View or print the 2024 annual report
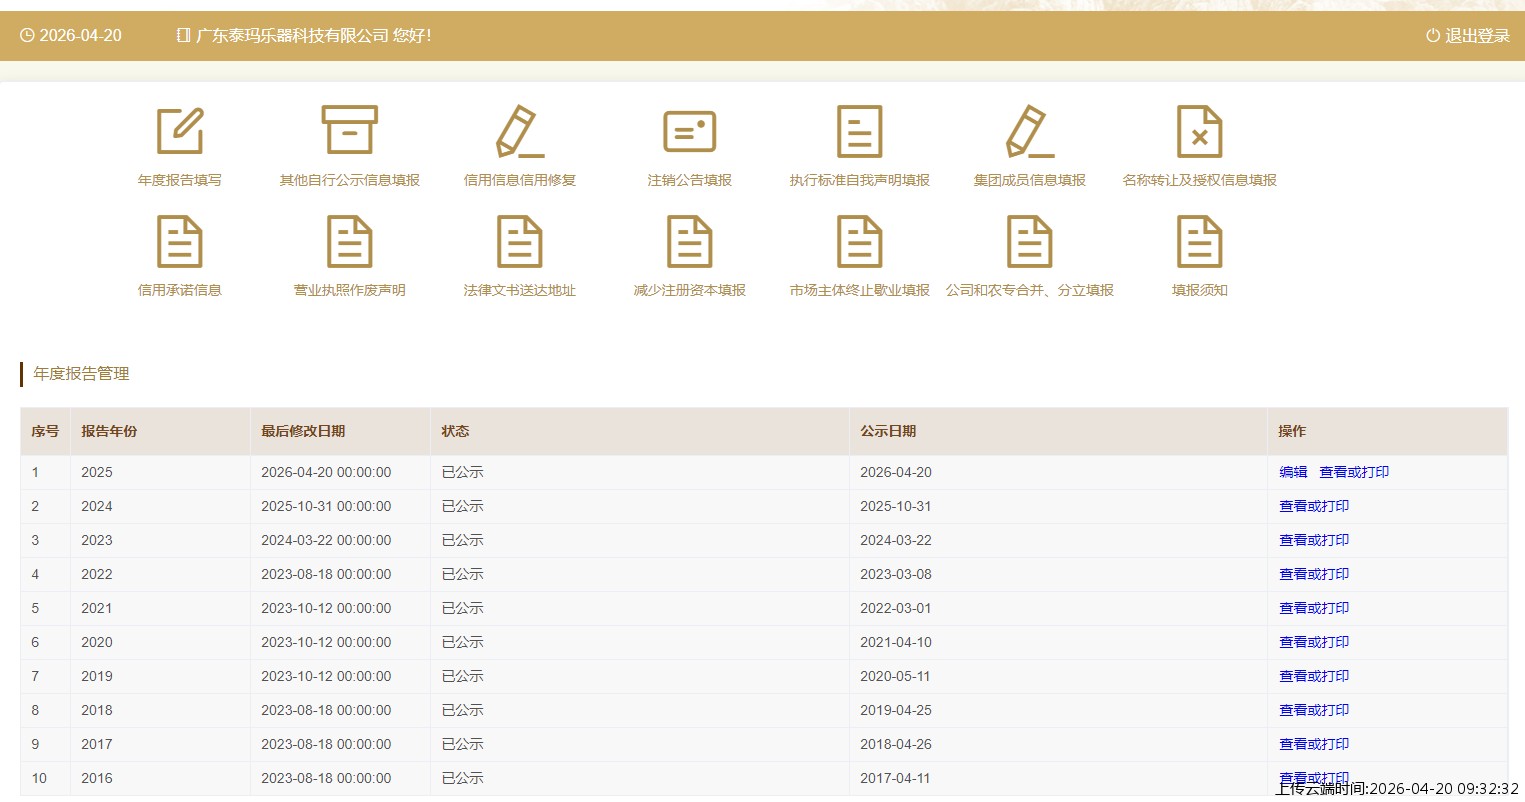Viewport: 1525px width, 802px height. (1314, 506)
